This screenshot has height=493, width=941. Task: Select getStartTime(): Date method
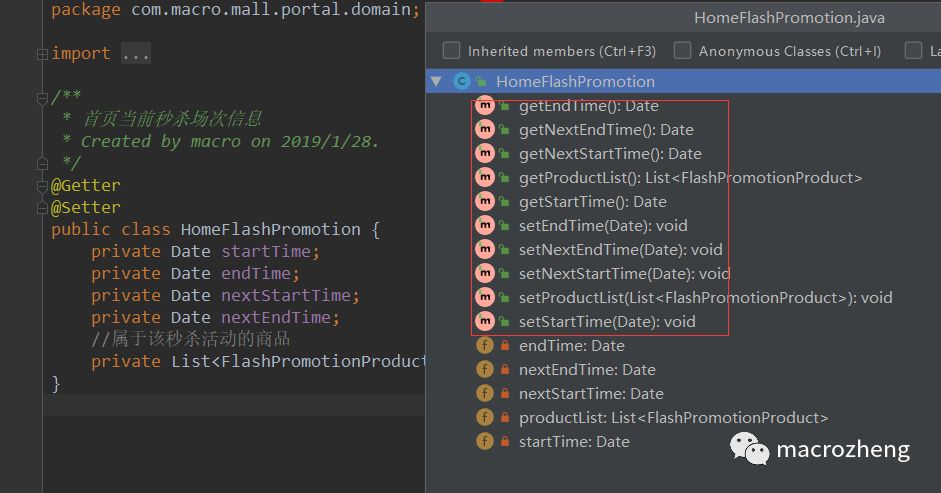point(593,202)
